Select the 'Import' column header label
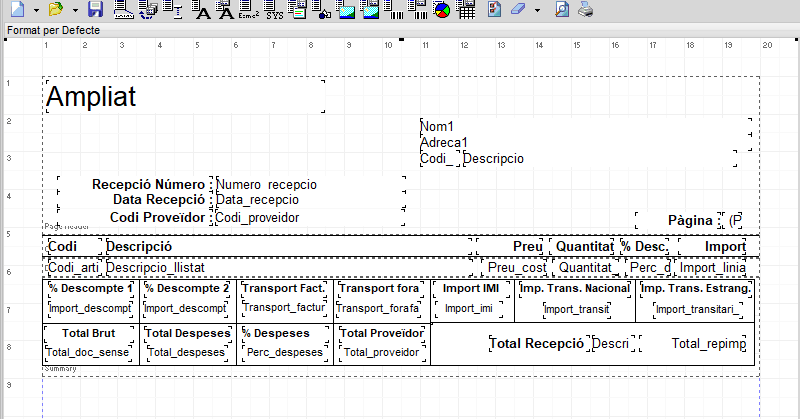 pos(713,247)
